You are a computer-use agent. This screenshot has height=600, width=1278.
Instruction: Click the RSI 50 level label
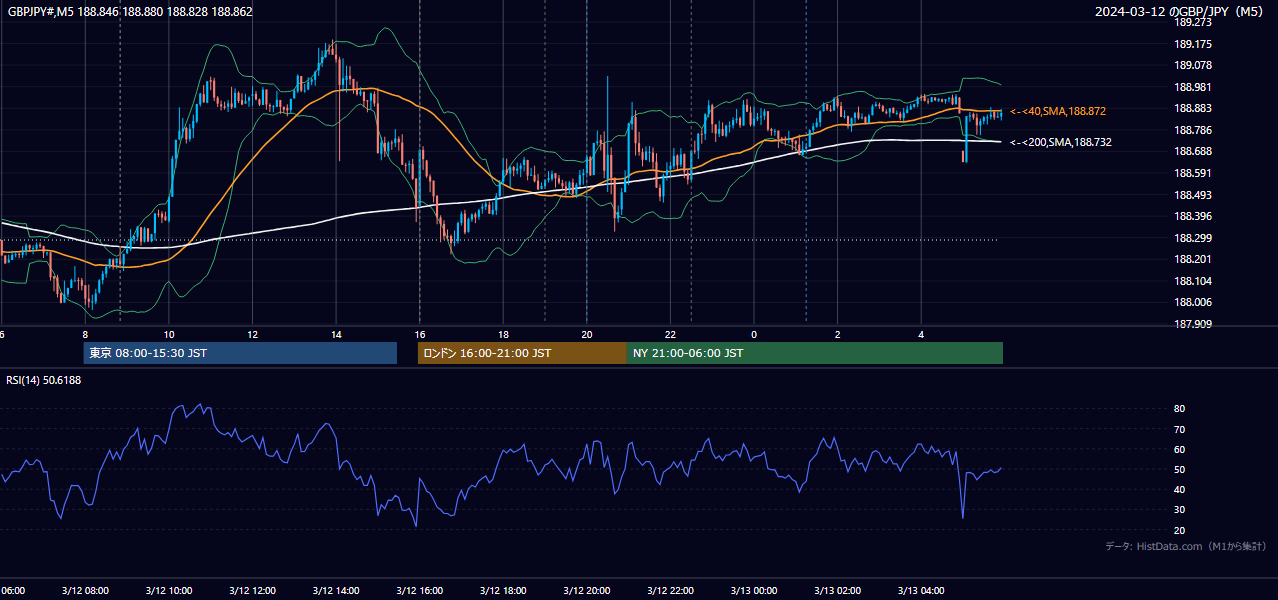pos(1179,469)
